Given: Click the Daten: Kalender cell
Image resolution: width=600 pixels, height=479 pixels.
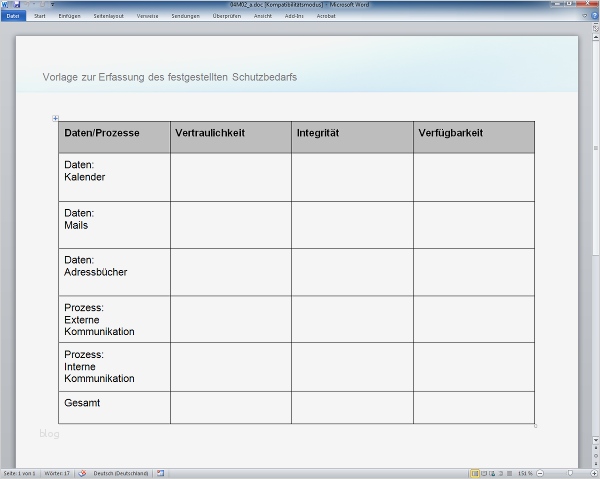Looking at the screenshot, I should (114, 178).
